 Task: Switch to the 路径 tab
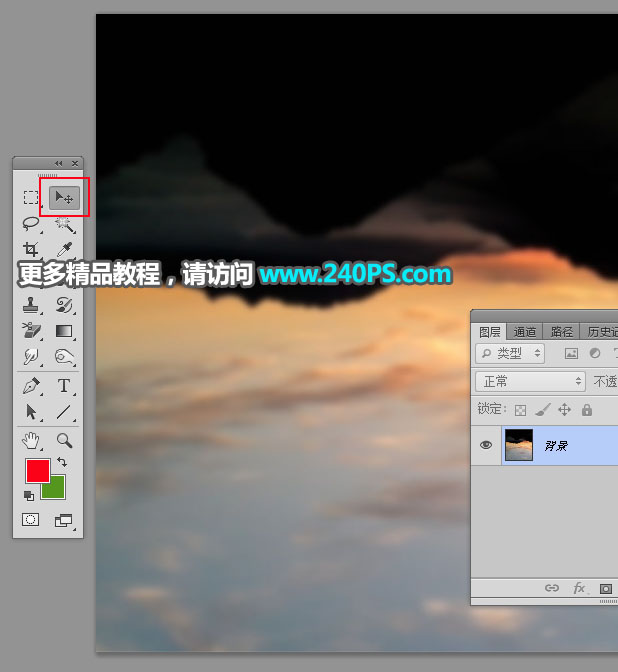click(x=562, y=332)
